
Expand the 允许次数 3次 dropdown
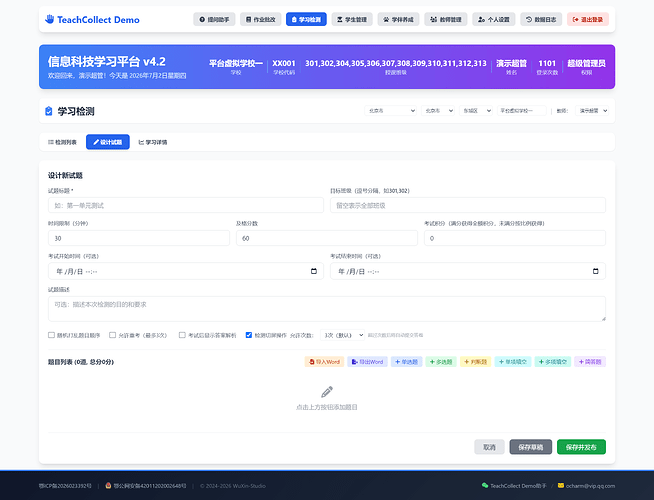342,335
